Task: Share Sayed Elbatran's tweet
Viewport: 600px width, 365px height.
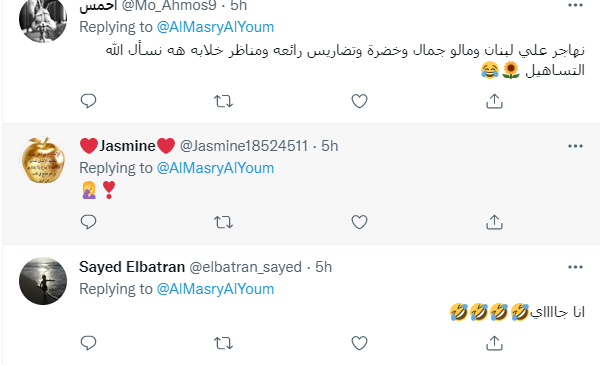Action: (494, 343)
